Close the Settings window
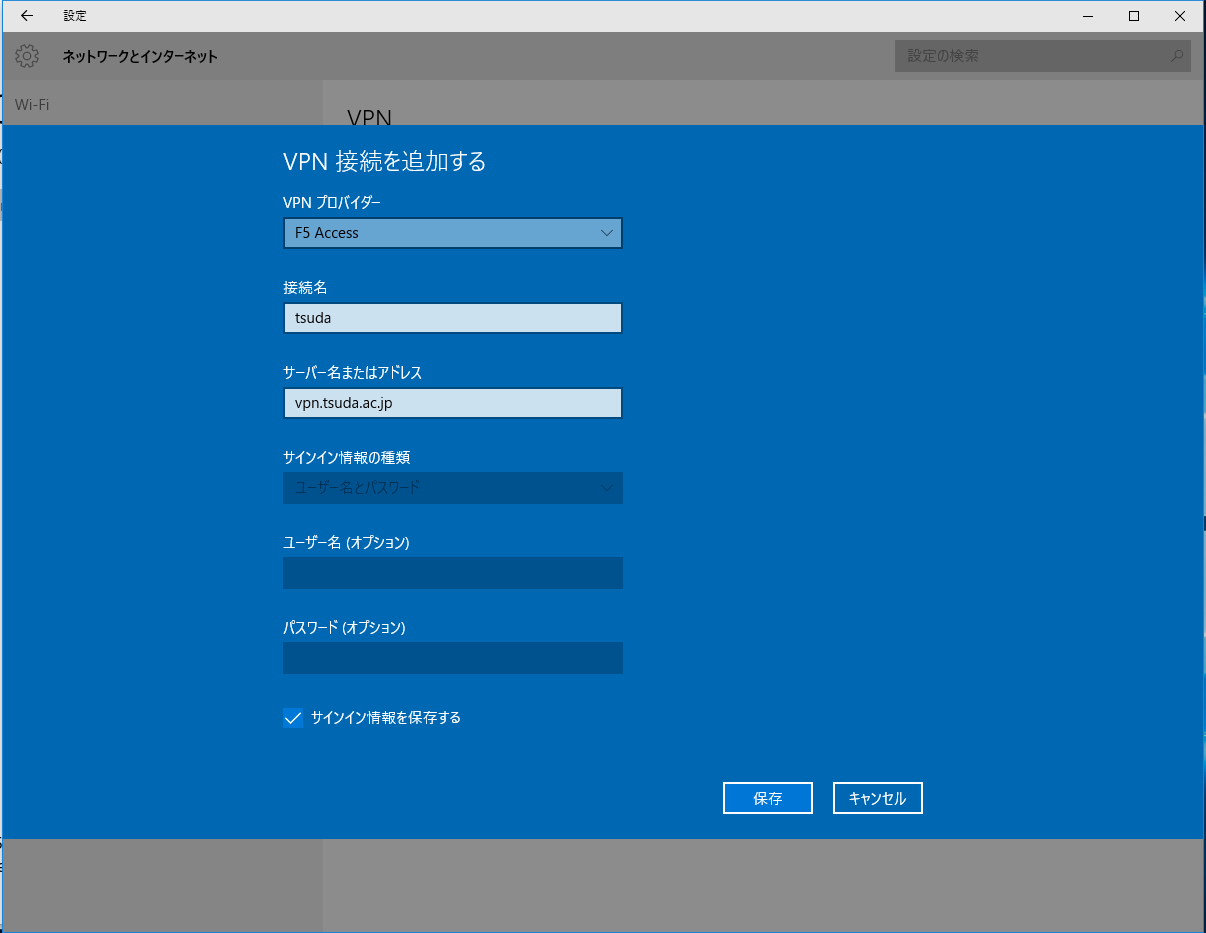The height and width of the screenshot is (933, 1206). pyautogui.click(x=1180, y=16)
